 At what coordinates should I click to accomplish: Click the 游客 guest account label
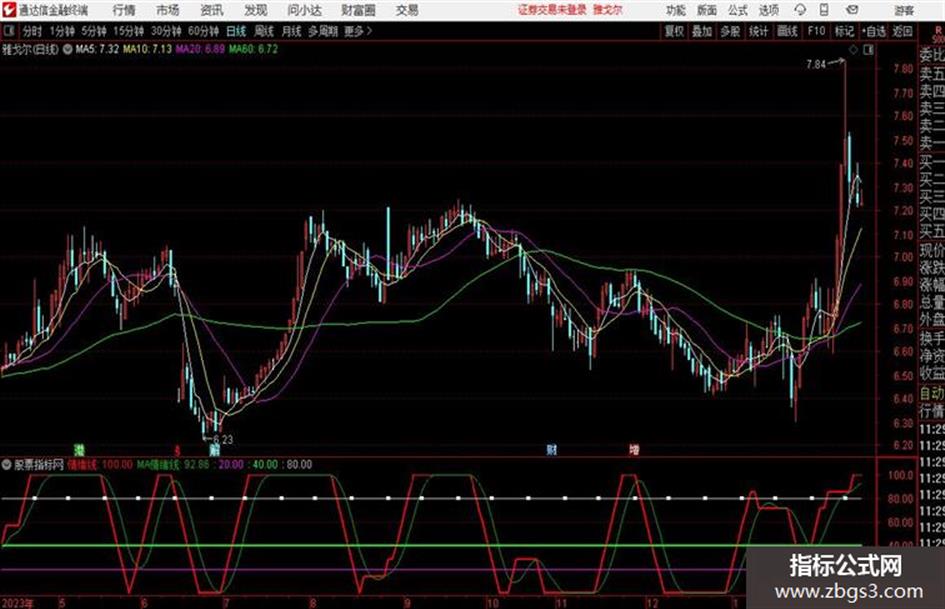[x=903, y=10]
